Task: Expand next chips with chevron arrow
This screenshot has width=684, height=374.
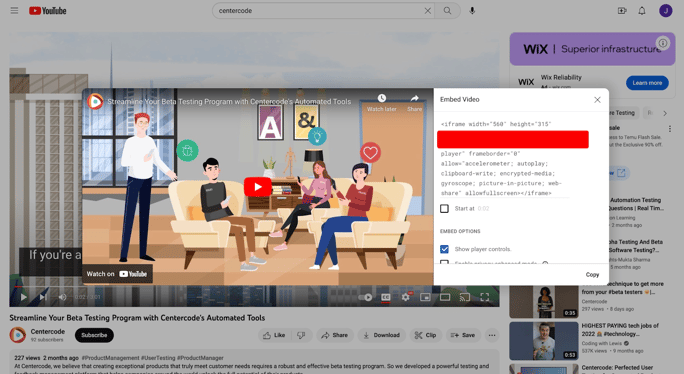Action: tap(665, 113)
